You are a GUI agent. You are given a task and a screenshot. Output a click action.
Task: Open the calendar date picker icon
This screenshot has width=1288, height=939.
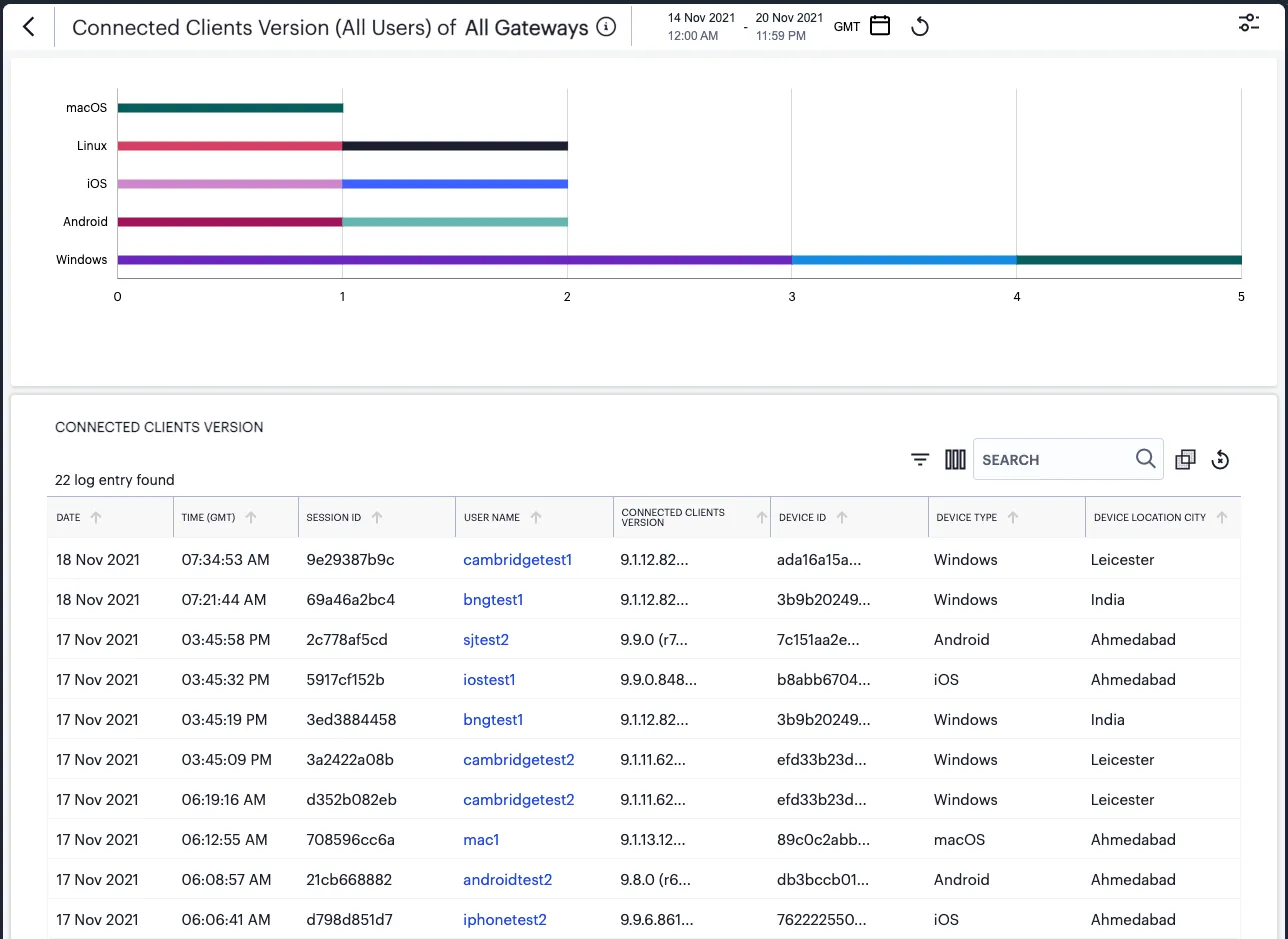coord(880,26)
